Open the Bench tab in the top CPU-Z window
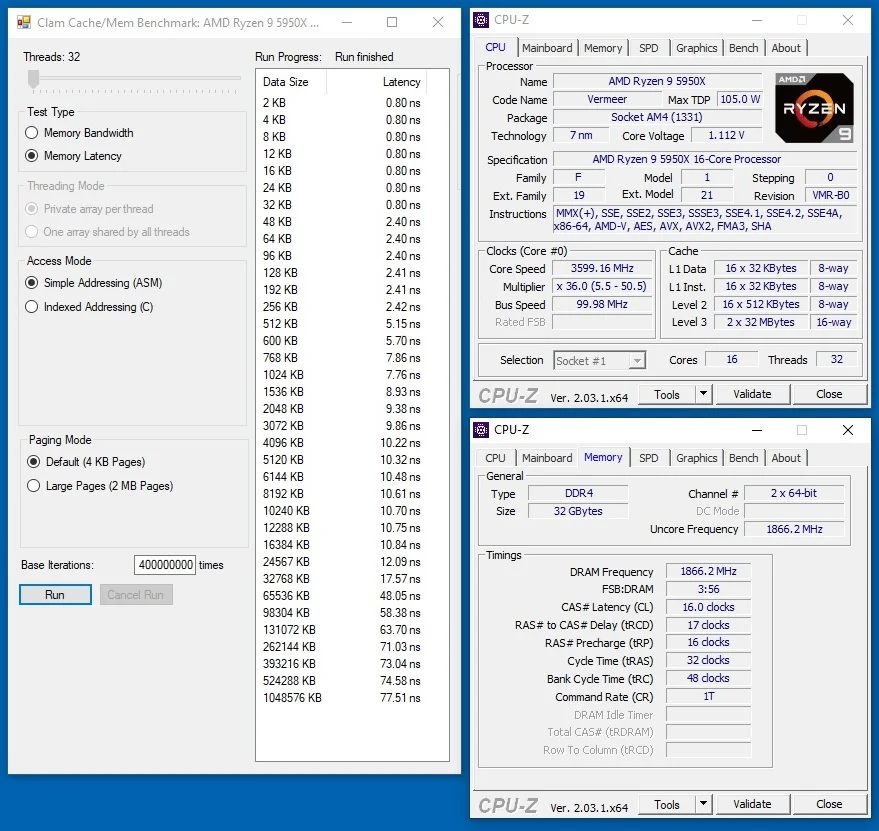The image size is (879, 831). pyautogui.click(x=743, y=48)
